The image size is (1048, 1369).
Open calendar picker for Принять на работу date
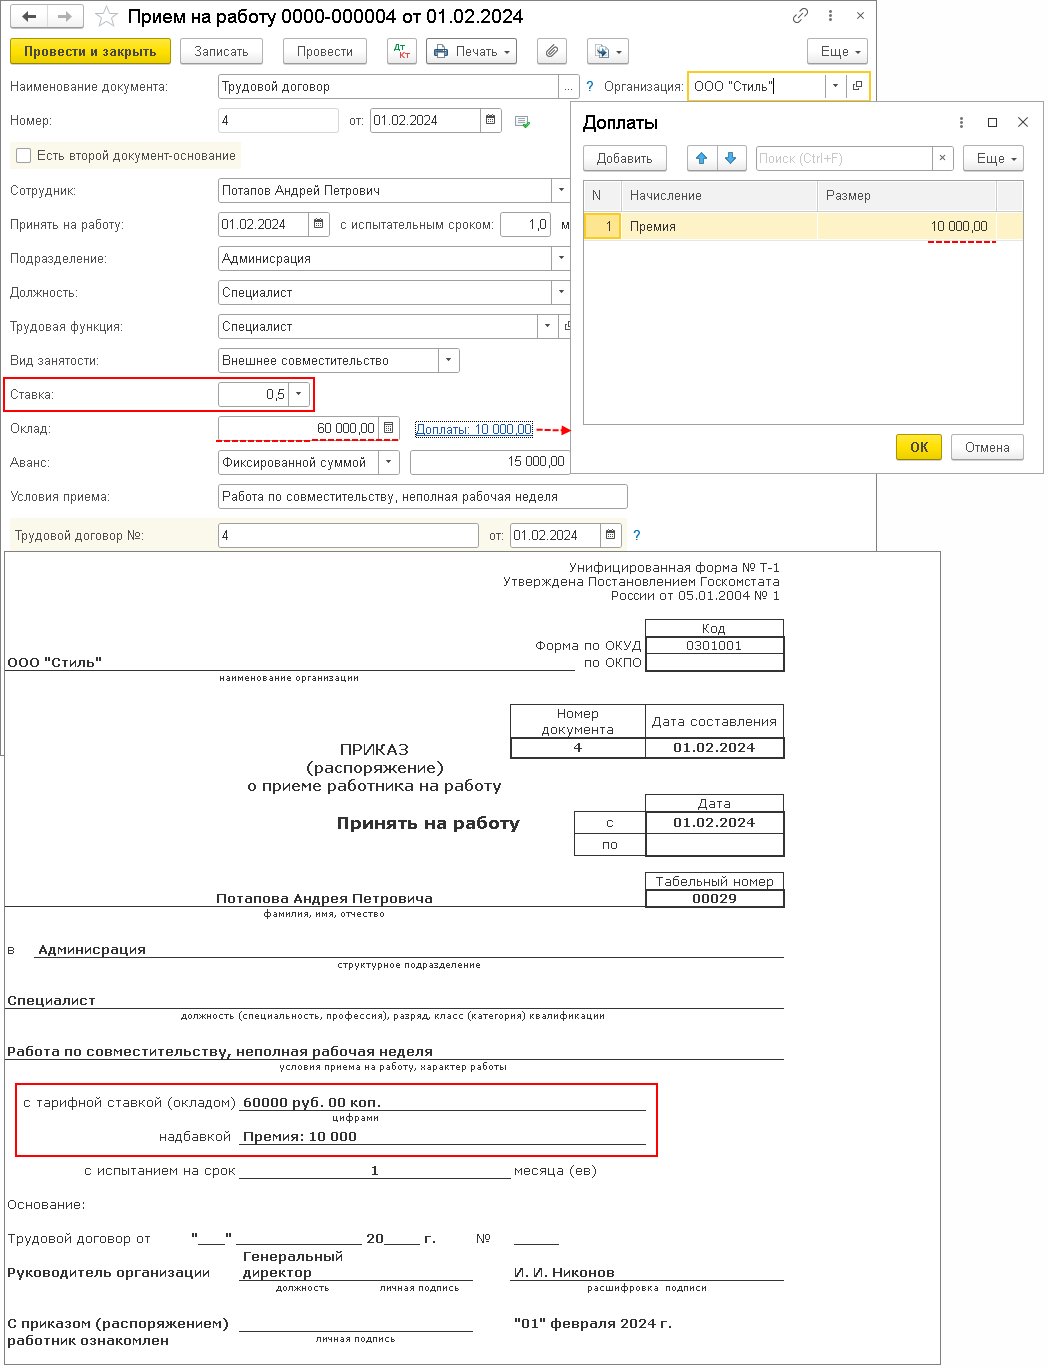click(318, 224)
